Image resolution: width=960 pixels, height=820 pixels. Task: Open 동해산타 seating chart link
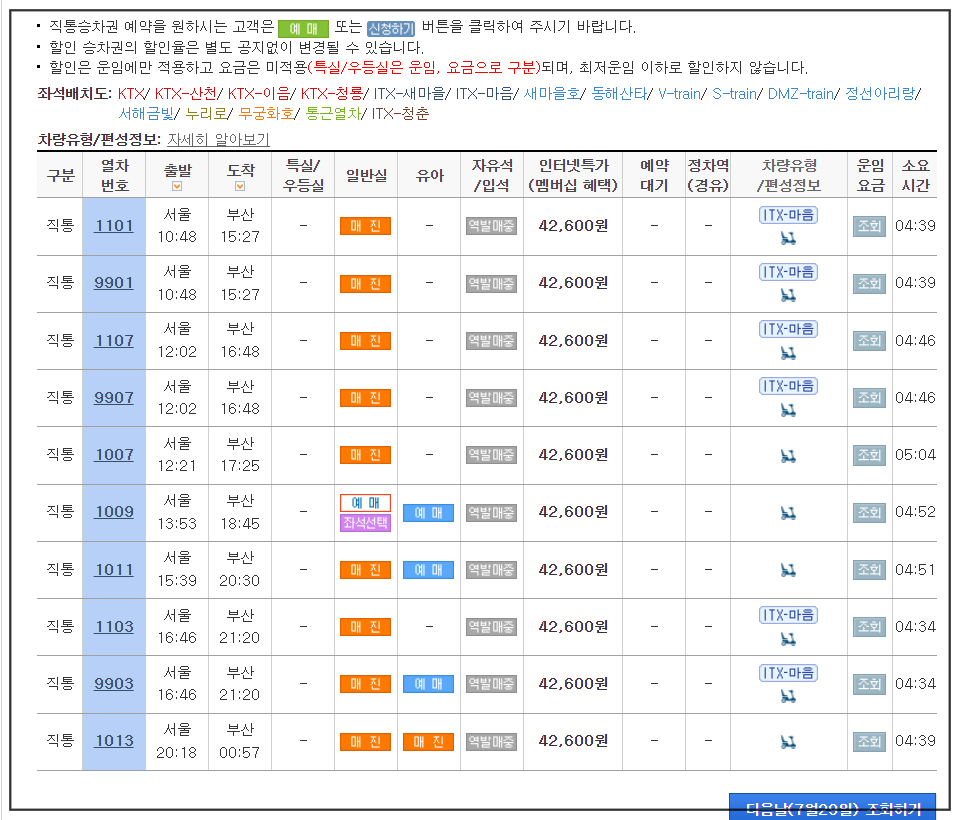click(619, 94)
